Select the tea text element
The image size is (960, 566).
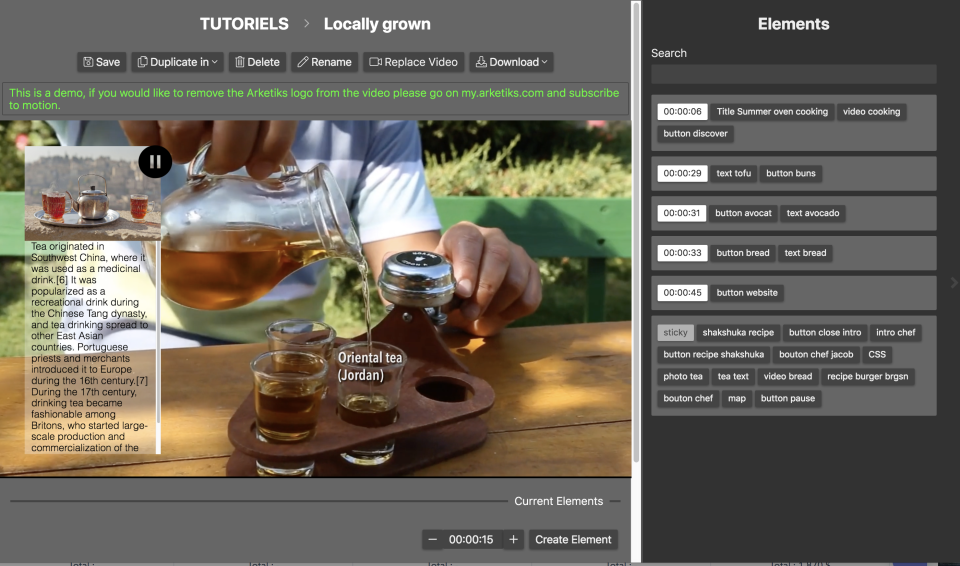[733, 377]
